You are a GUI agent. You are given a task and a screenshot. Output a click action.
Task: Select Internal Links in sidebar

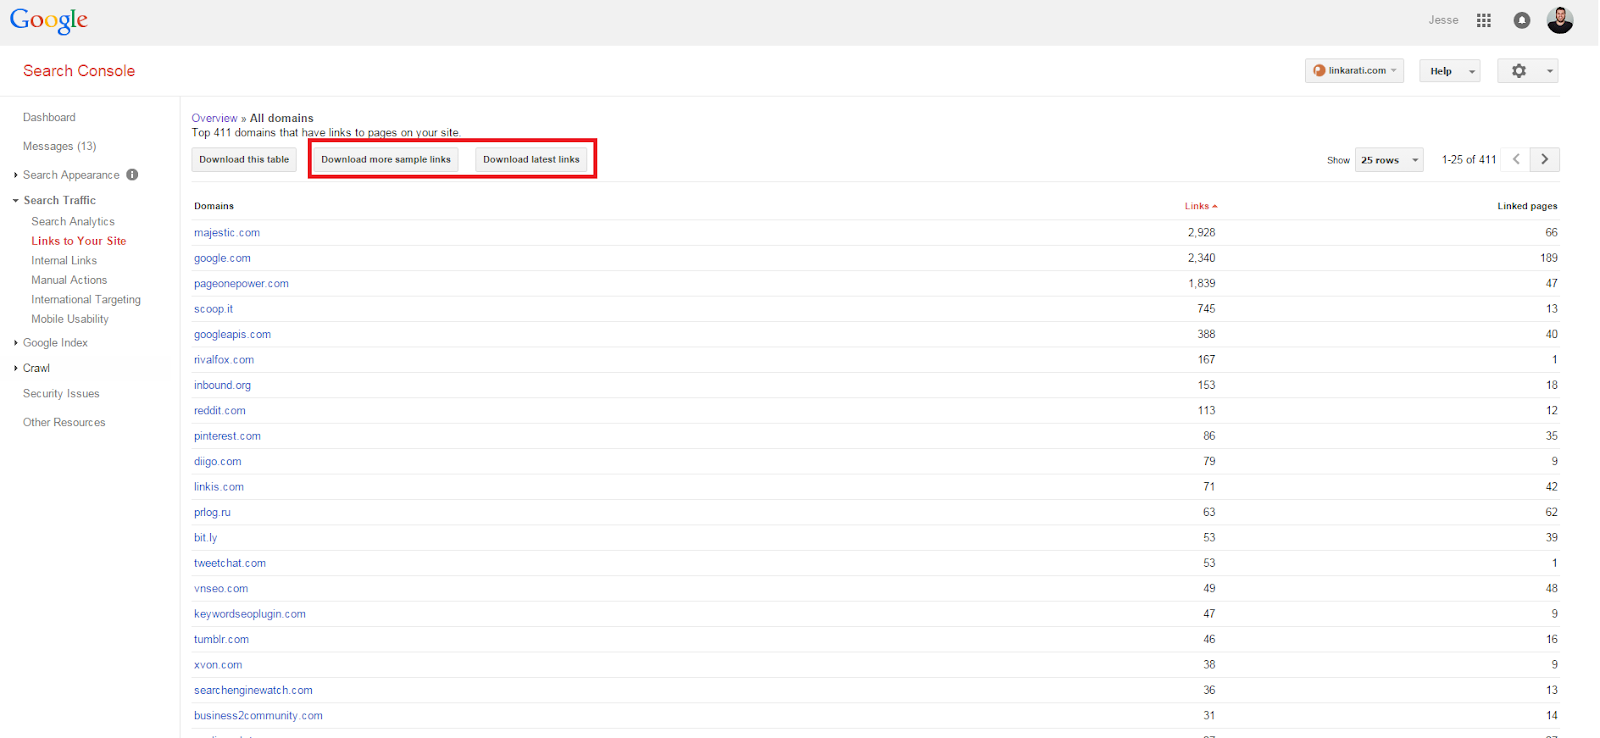click(x=64, y=261)
